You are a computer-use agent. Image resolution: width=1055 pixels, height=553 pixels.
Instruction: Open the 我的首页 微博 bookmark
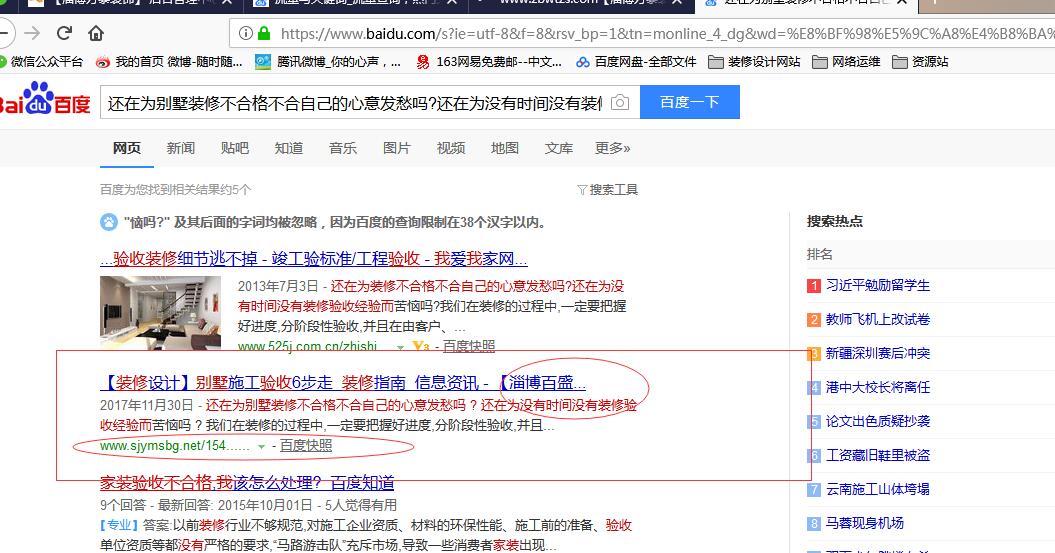(169, 62)
